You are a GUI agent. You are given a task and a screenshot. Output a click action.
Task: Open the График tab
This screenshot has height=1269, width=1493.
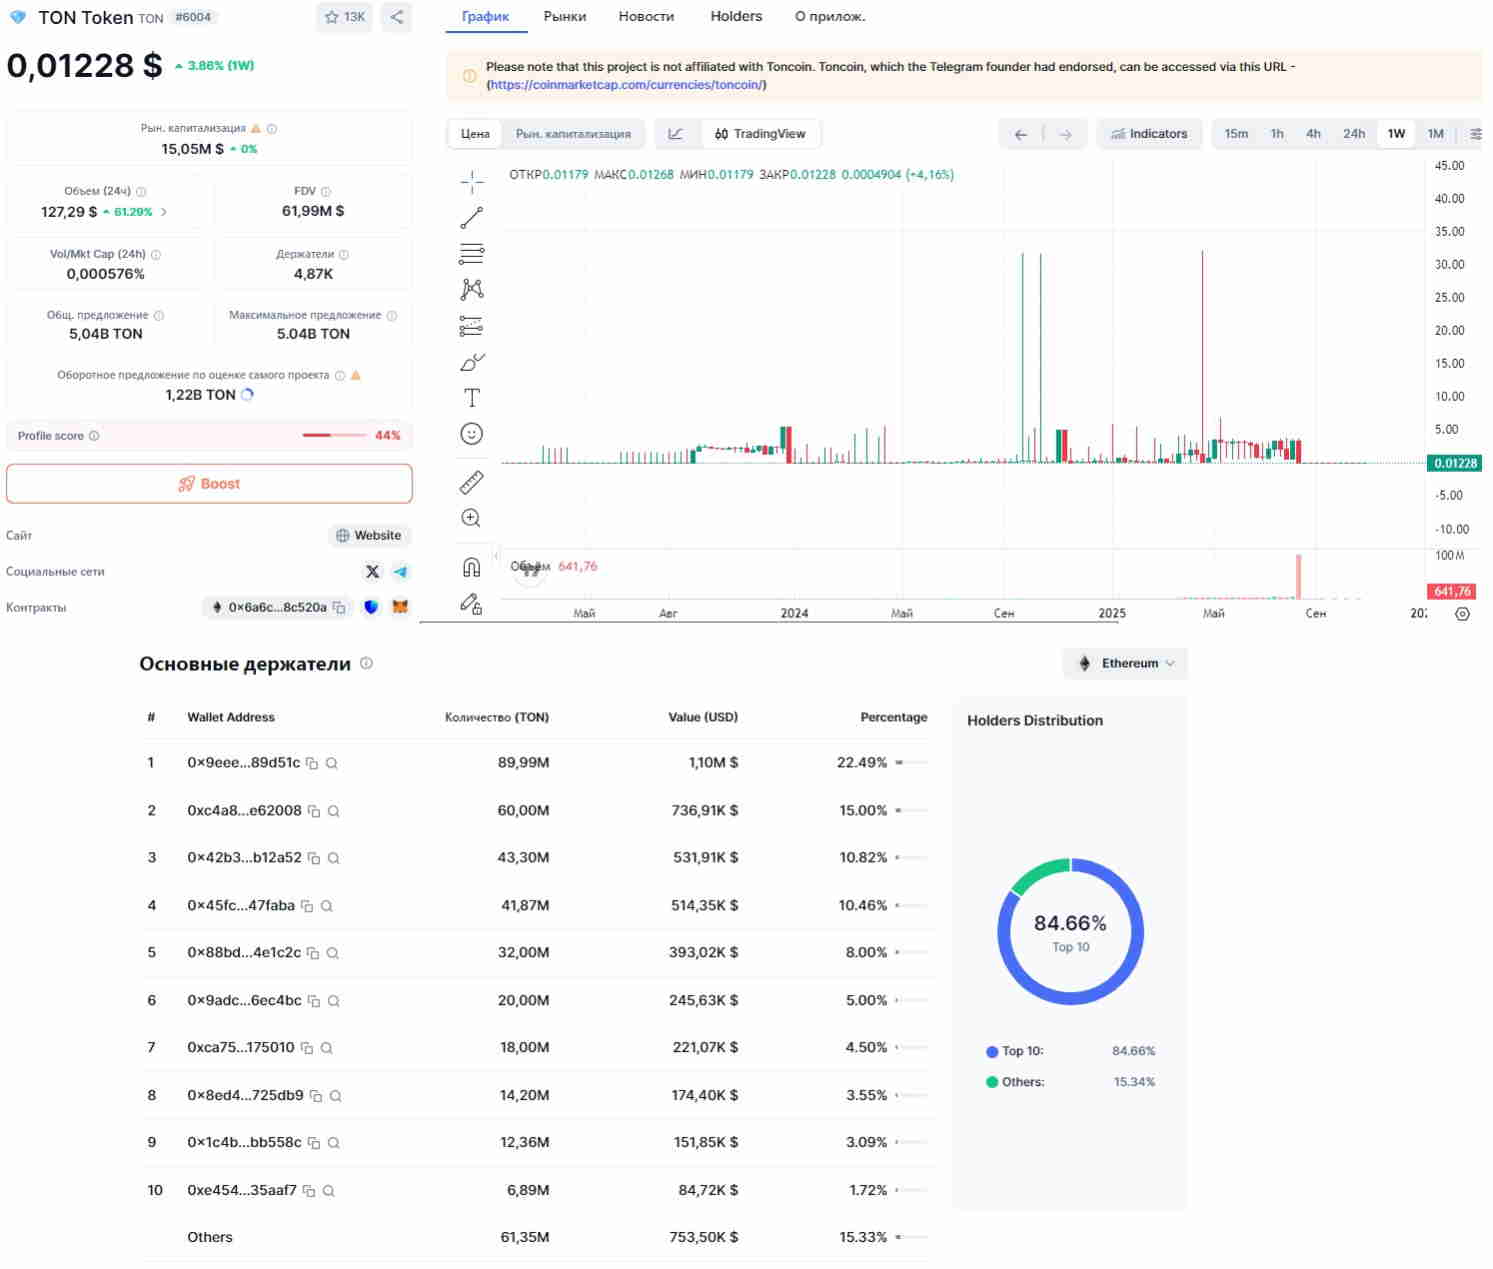tap(485, 16)
